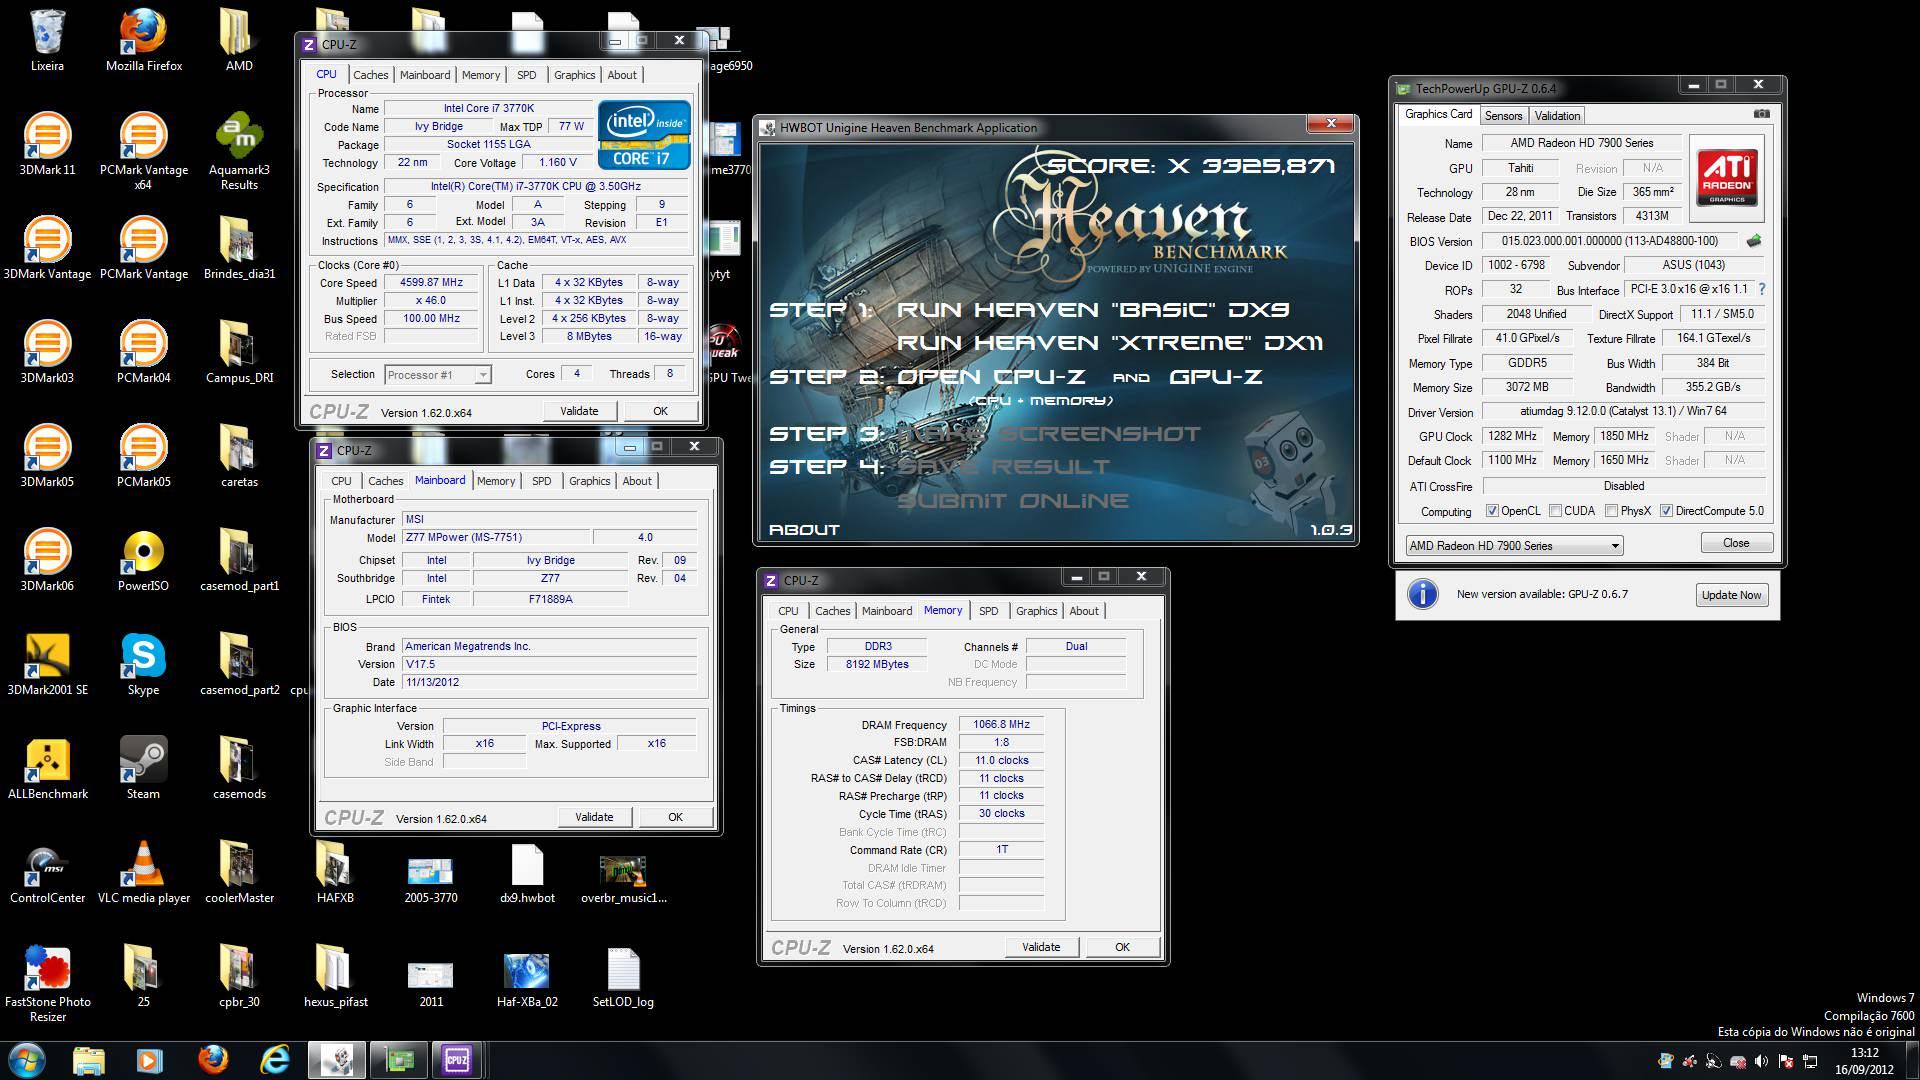1920x1080 pixels.
Task: Click Run Heaven Xtreme DX11 option
Action: tap(1110, 343)
